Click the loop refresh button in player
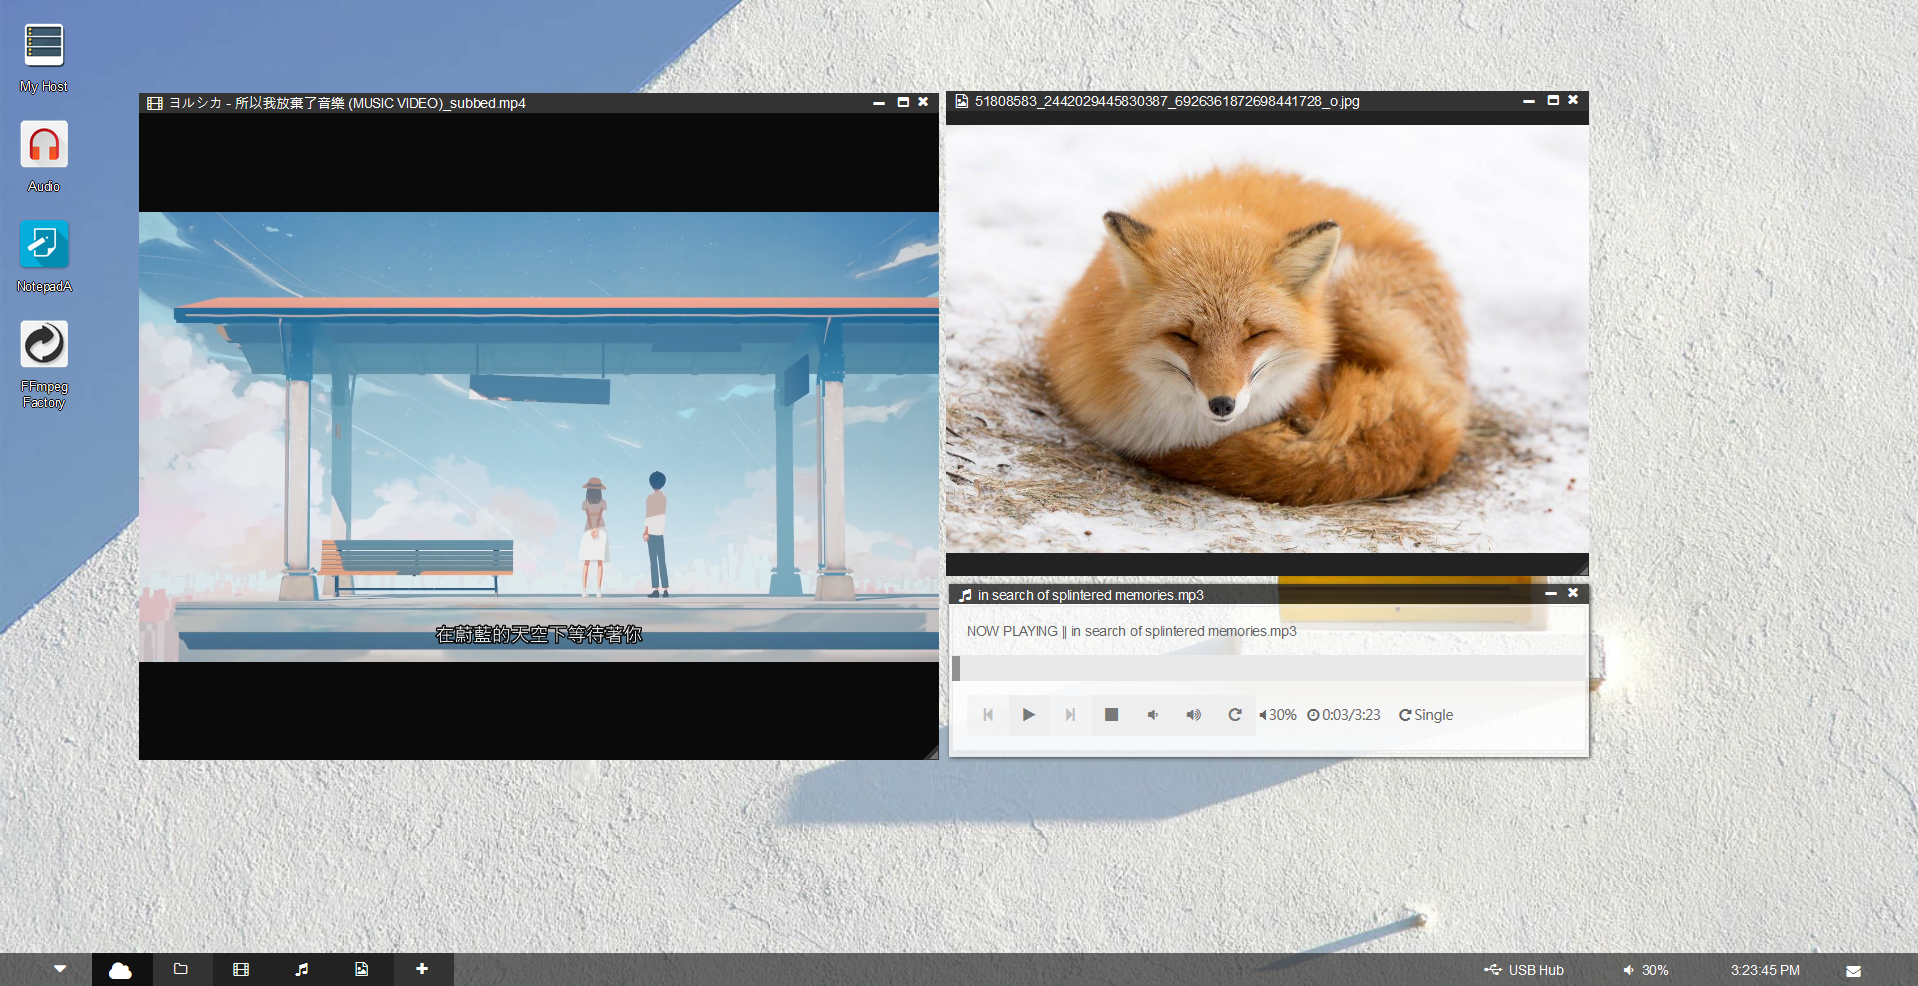The image size is (1918, 986). (x=1235, y=715)
